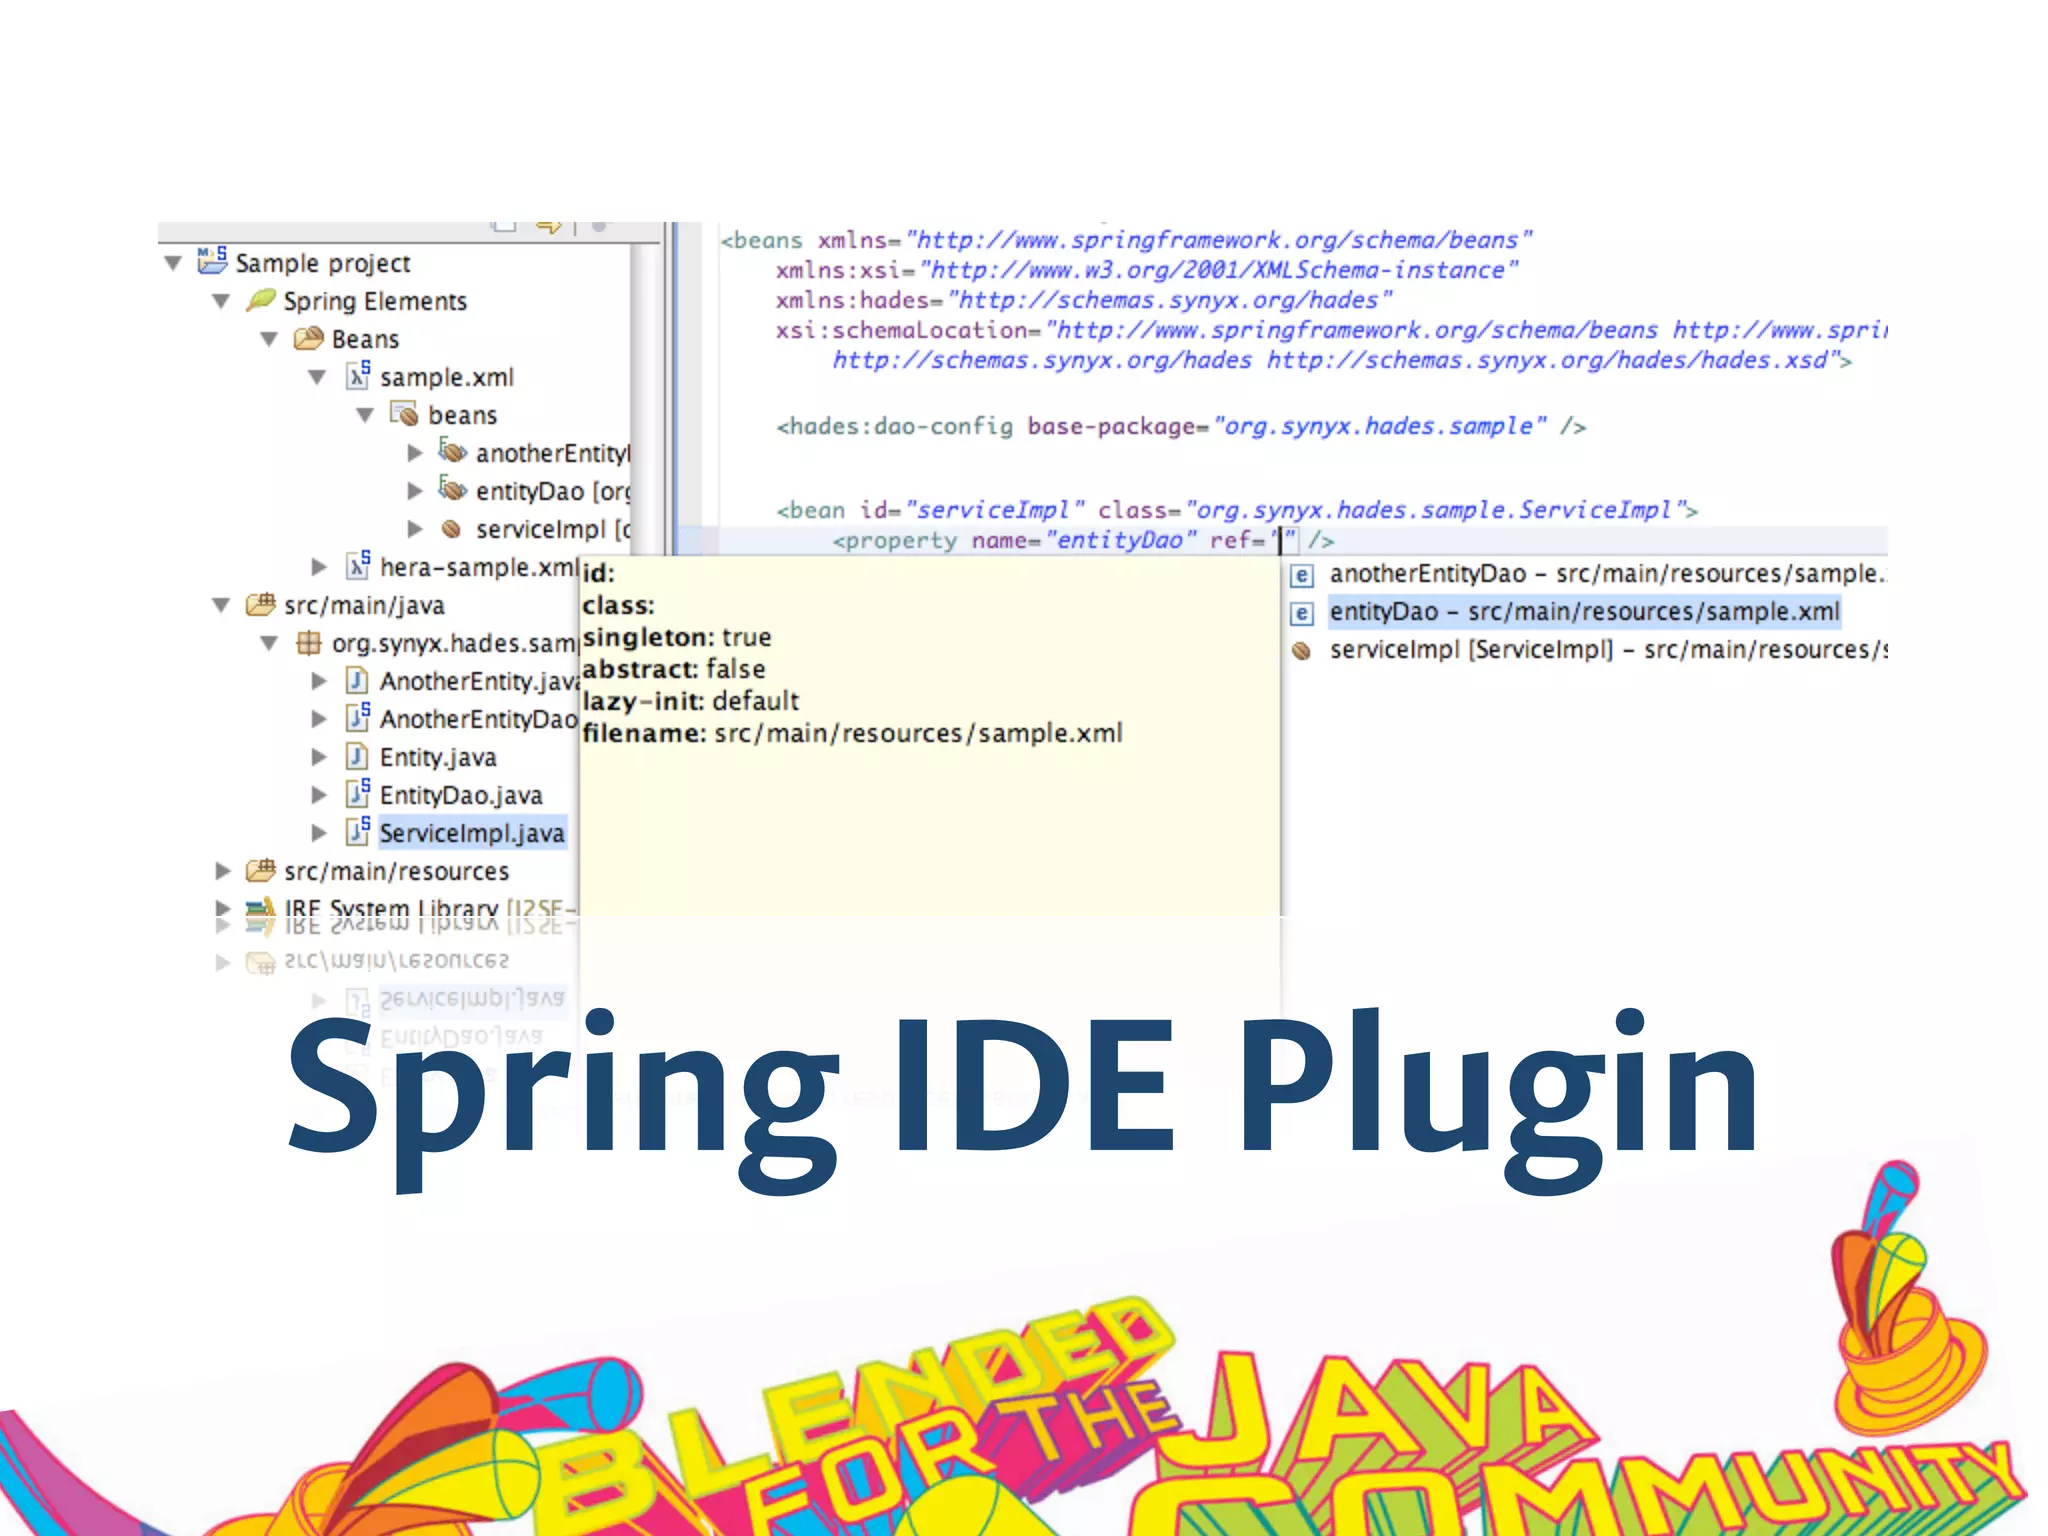The height and width of the screenshot is (1536, 2048).
Task: Click the bean id serviceImpl line
Action: click(1237, 511)
